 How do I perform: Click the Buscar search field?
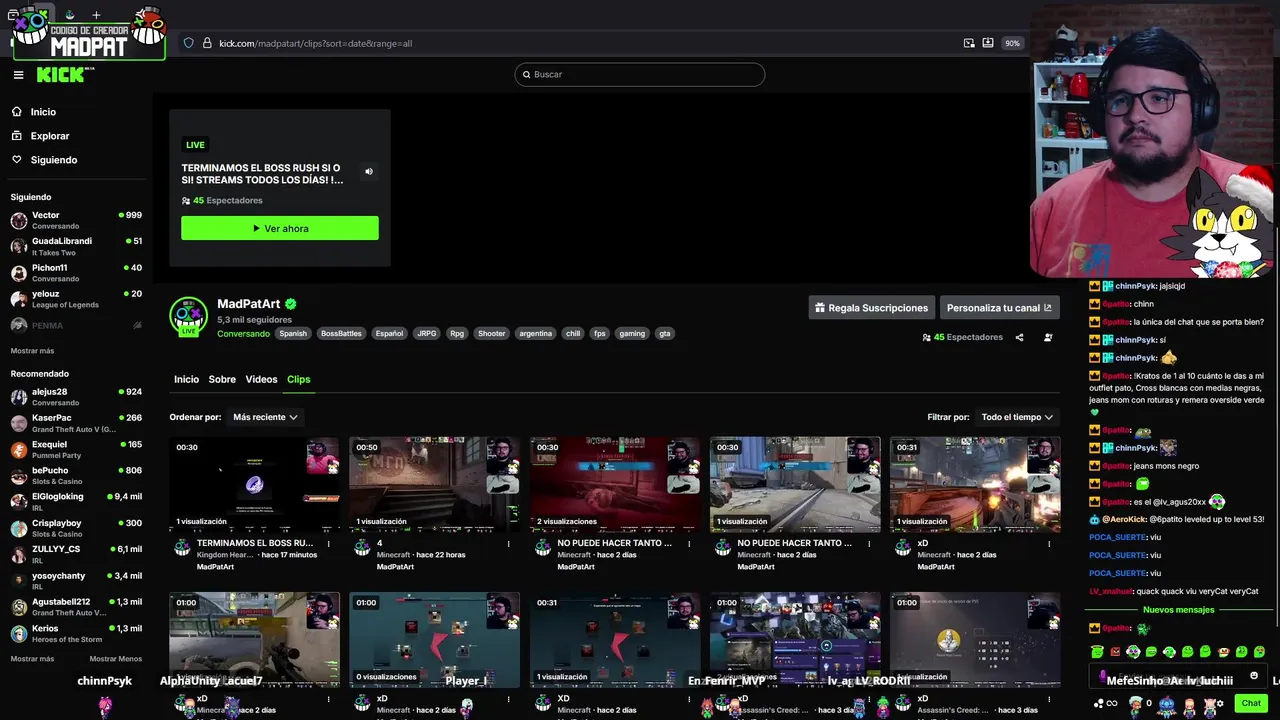(x=640, y=75)
